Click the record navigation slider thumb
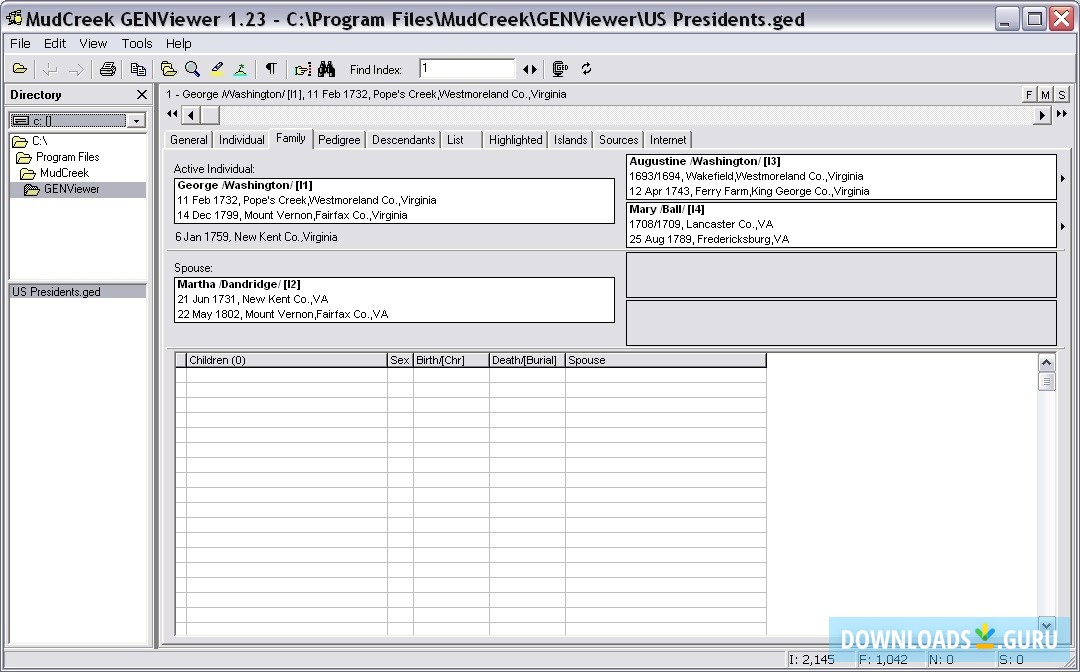Image resolution: width=1080 pixels, height=672 pixels. pyautogui.click(x=210, y=115)
